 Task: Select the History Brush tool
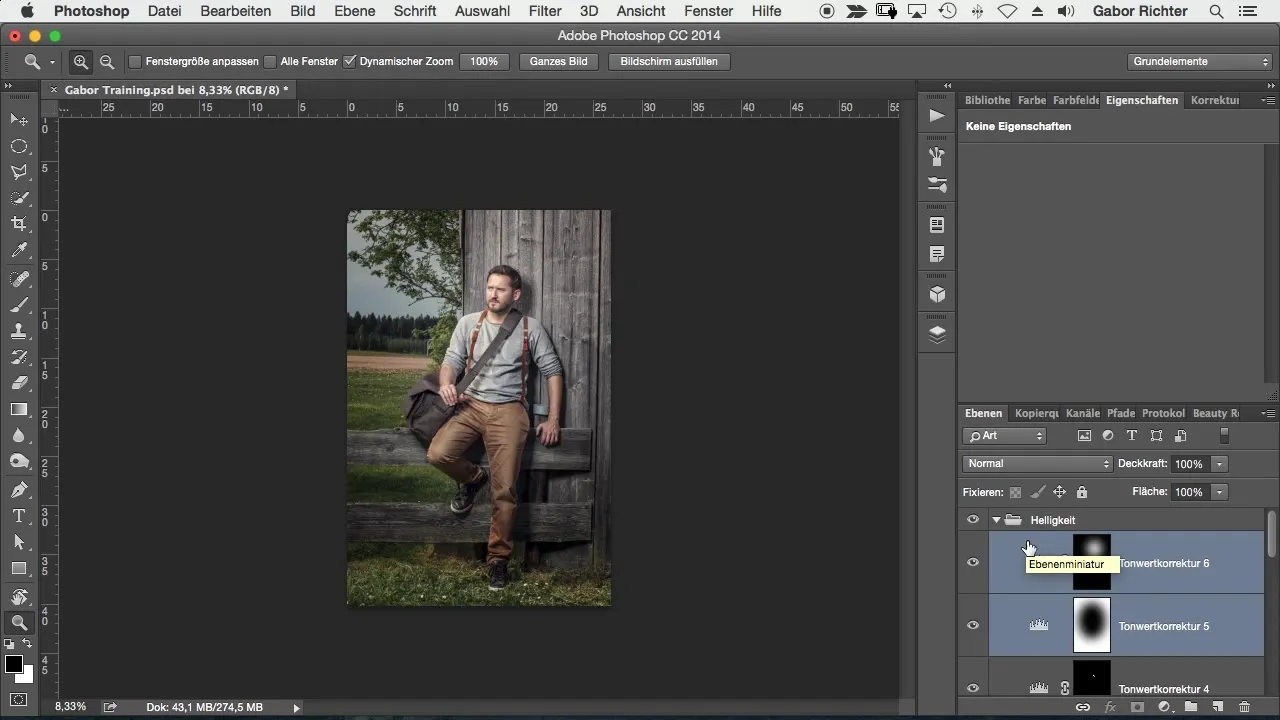tap(19, 357)
